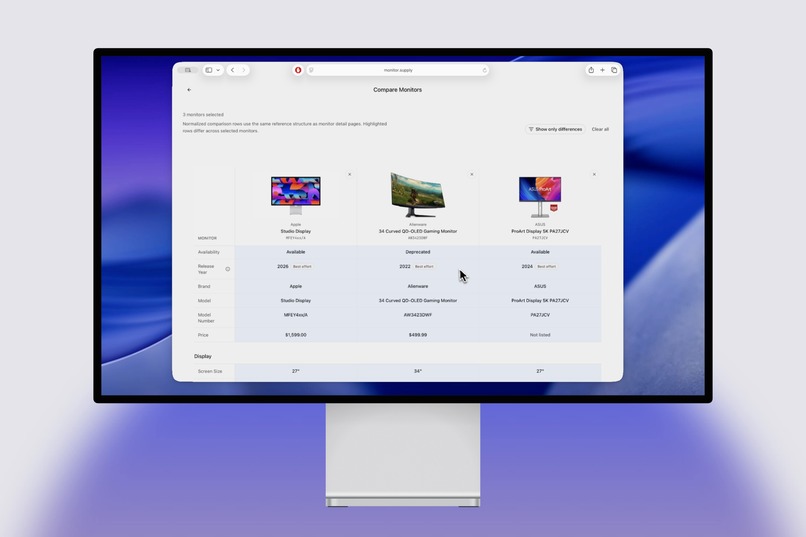Open the share icon in browser toolbar
Image resolution: width=806 pixels, height=537 pixels.
[591, 70]
